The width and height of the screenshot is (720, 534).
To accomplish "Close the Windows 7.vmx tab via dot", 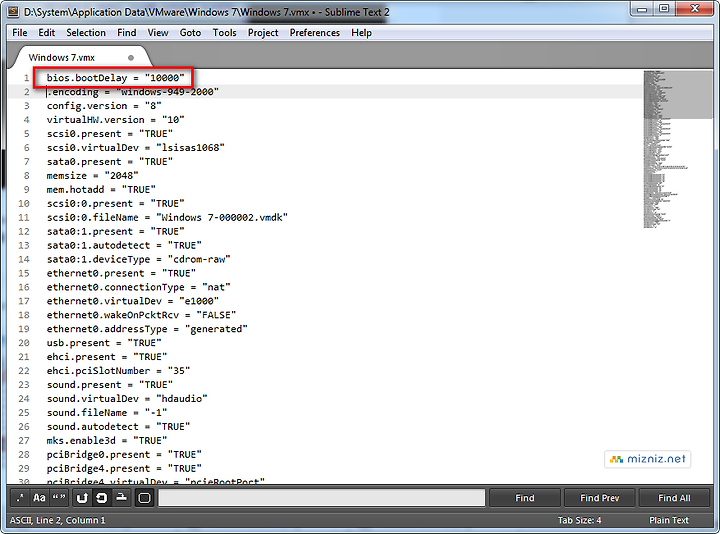I will click(x=131, y=58).
